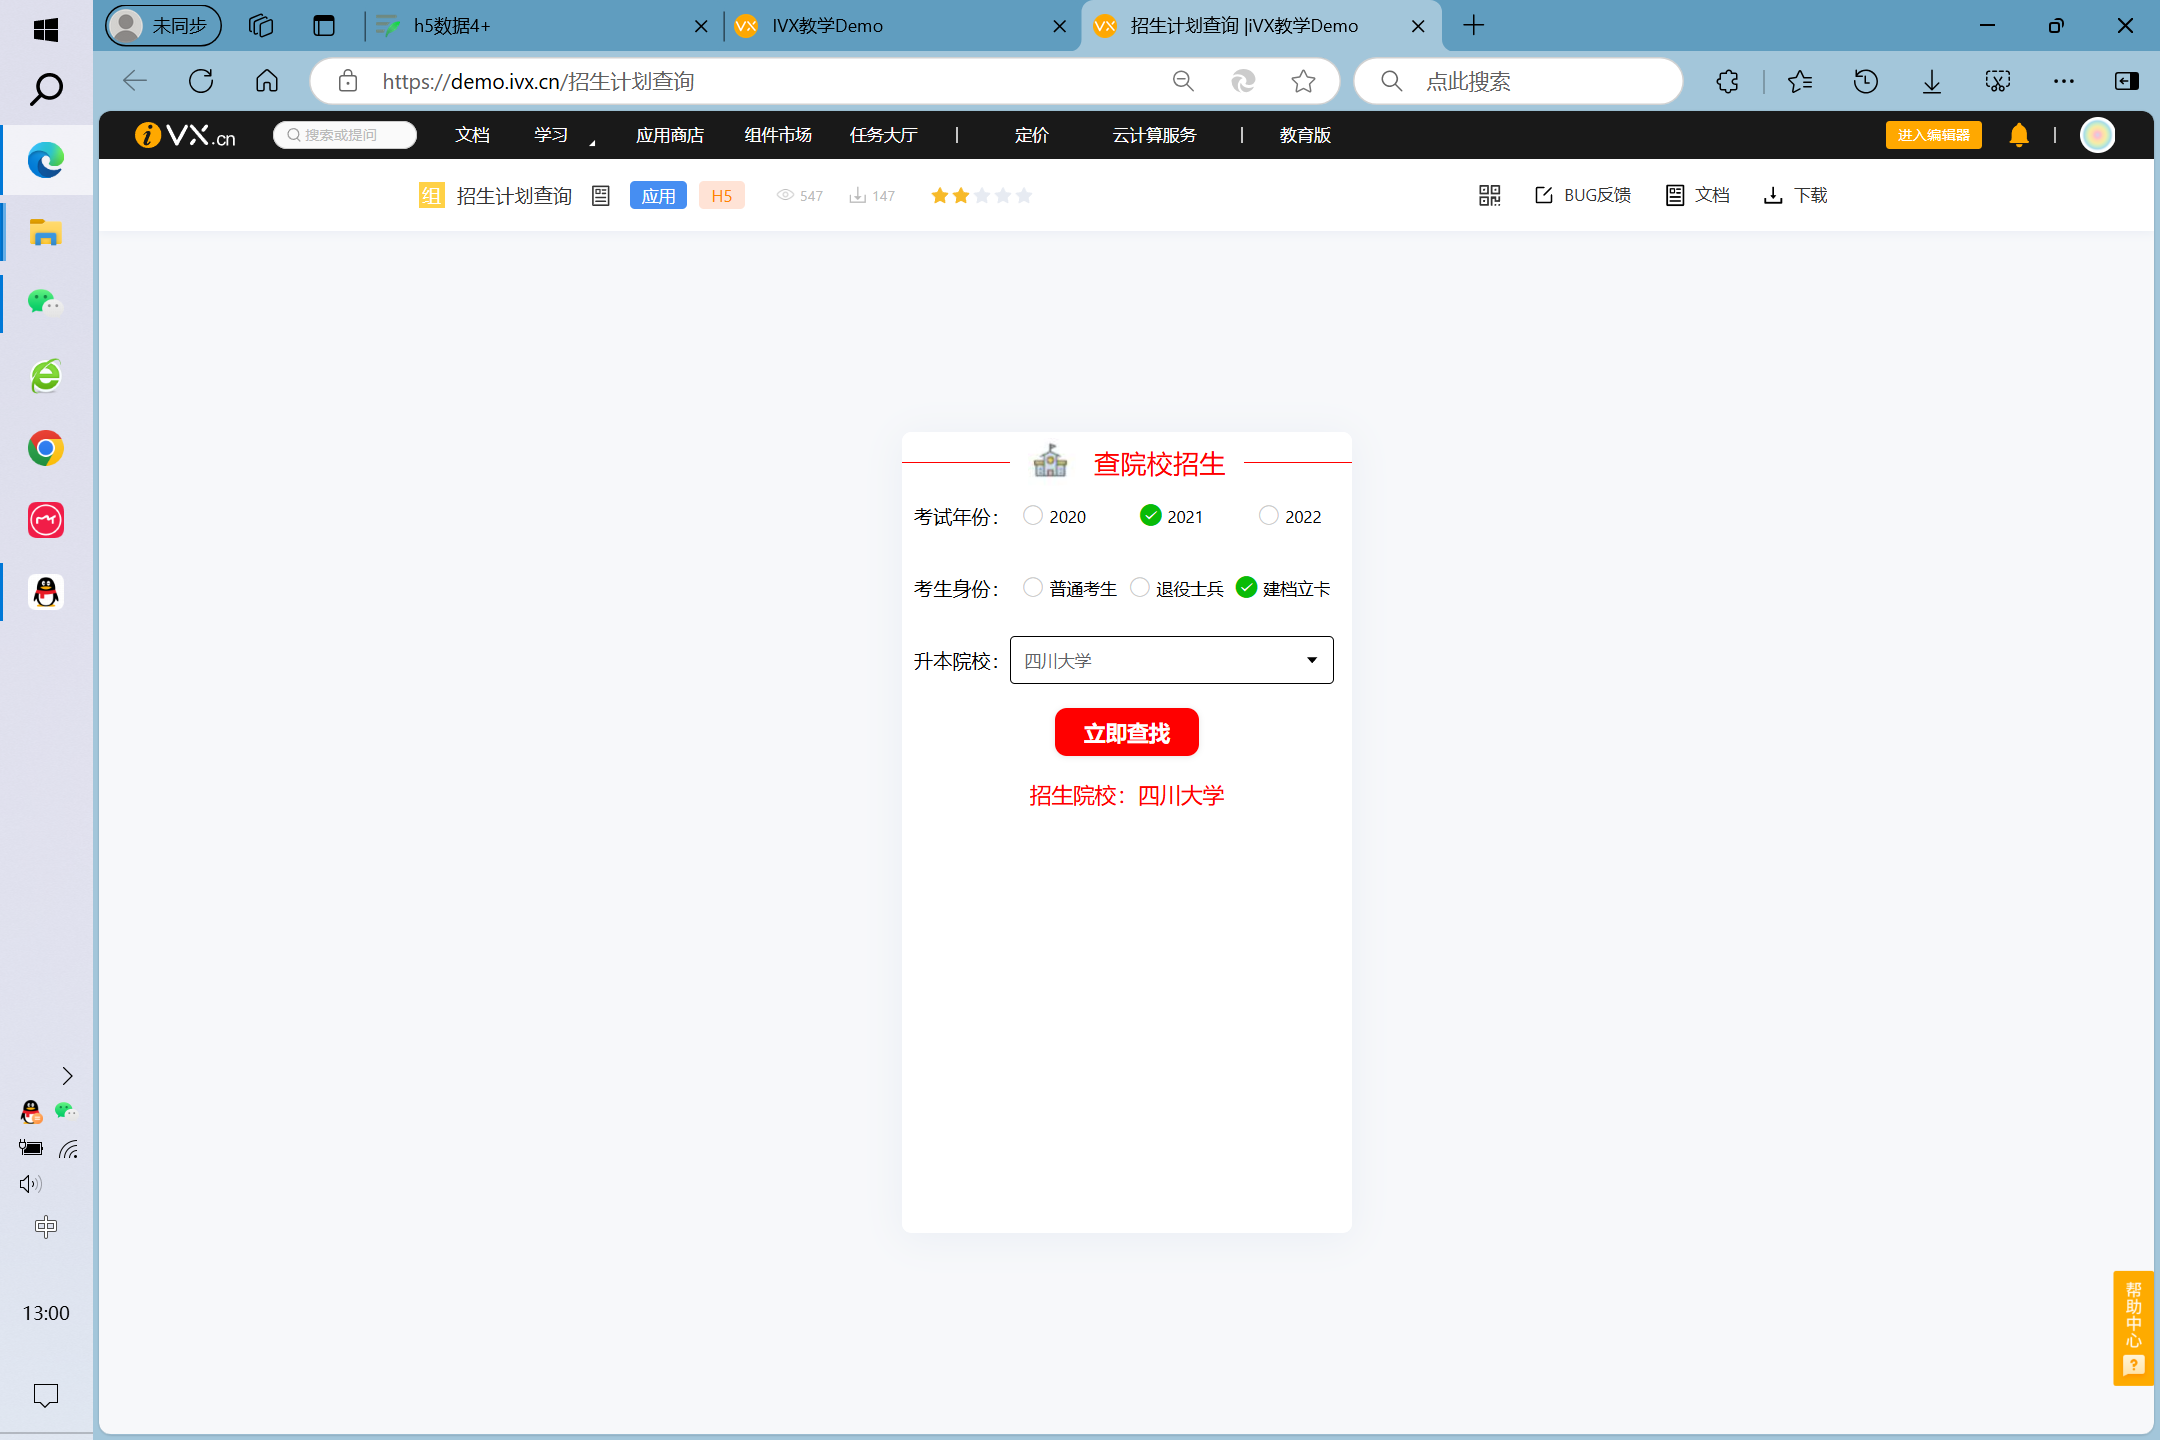This screenshot has width=2160, height=1440.
Task: Click the H5 tag
Action: pos(722,195)
